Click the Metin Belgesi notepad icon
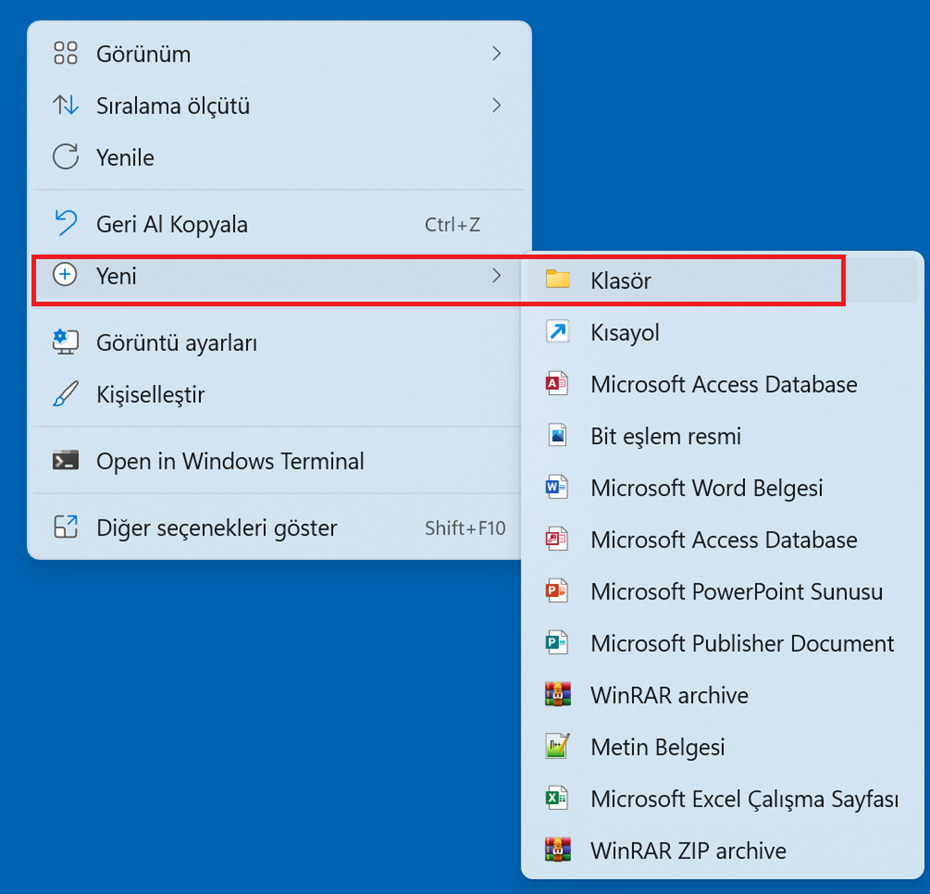930x894 pixels. point(558,746)
